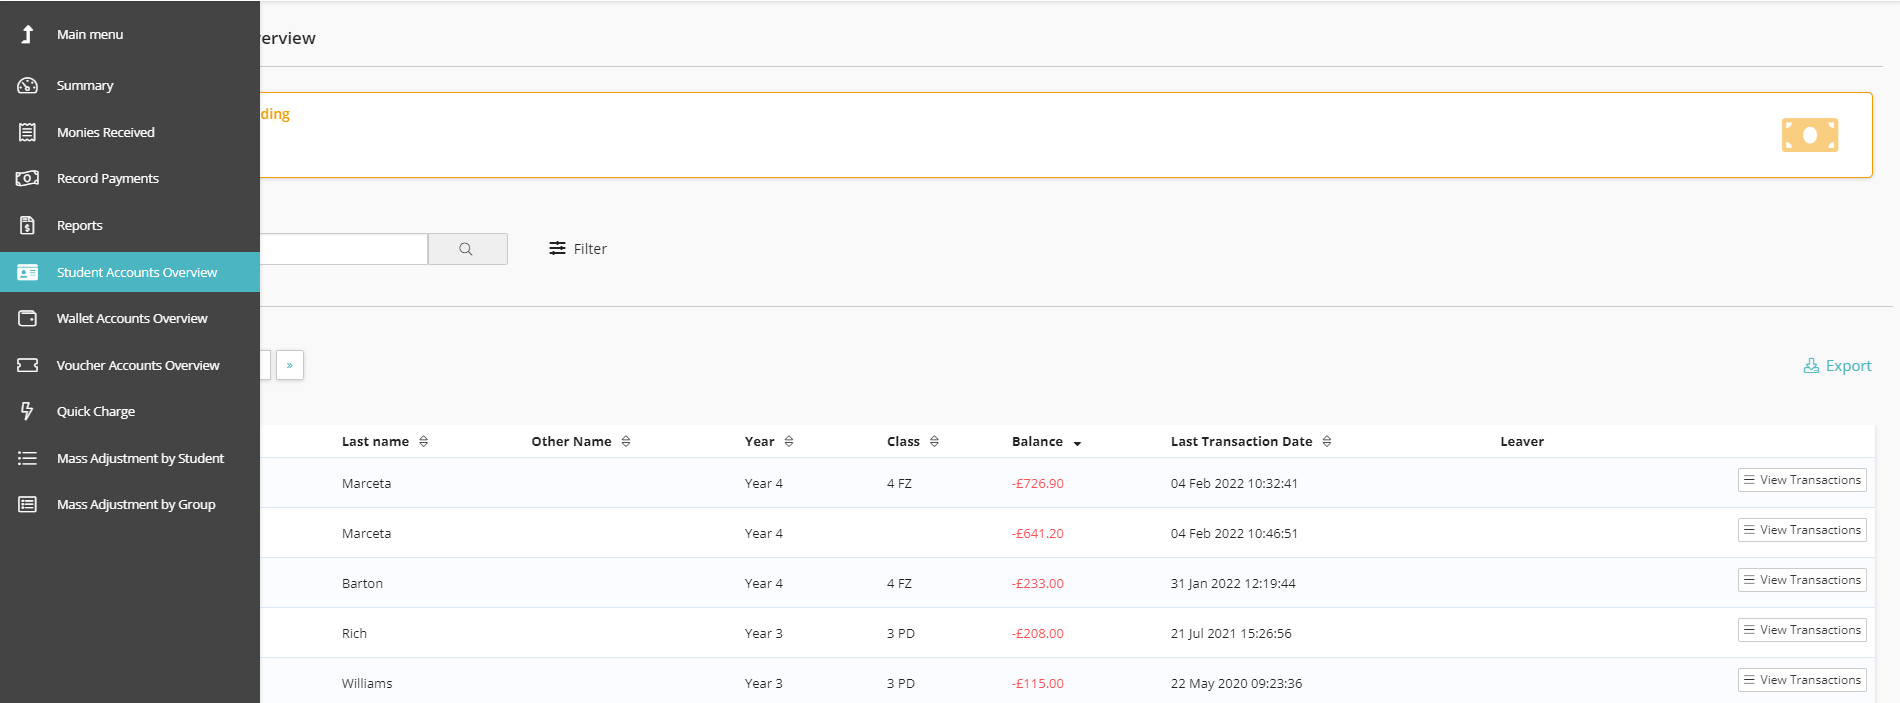The width and height of the screenshot is (1900, 703).
Task: Click the balance value -£641.20
Action: [1038, 534]
